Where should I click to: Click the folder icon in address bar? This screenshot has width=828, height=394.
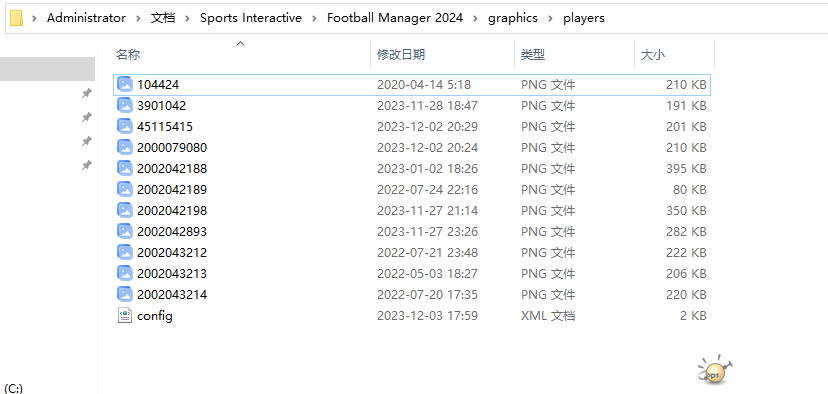click(16, 18)
